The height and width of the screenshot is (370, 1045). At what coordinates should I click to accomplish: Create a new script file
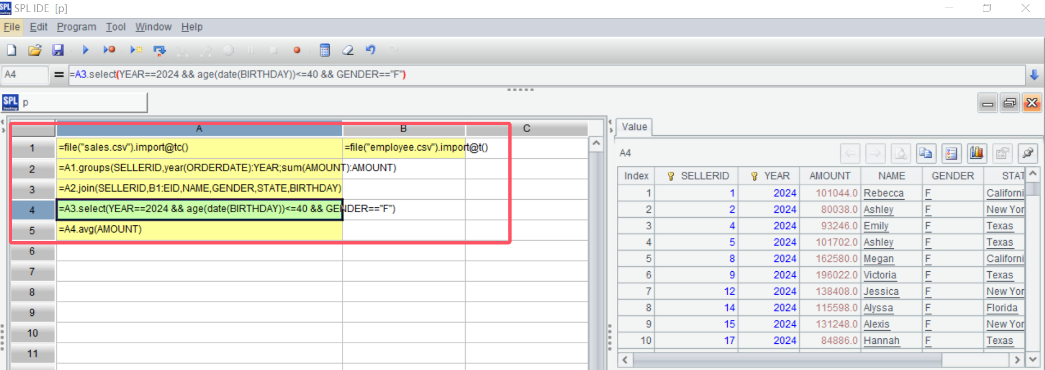click(11, 50)
